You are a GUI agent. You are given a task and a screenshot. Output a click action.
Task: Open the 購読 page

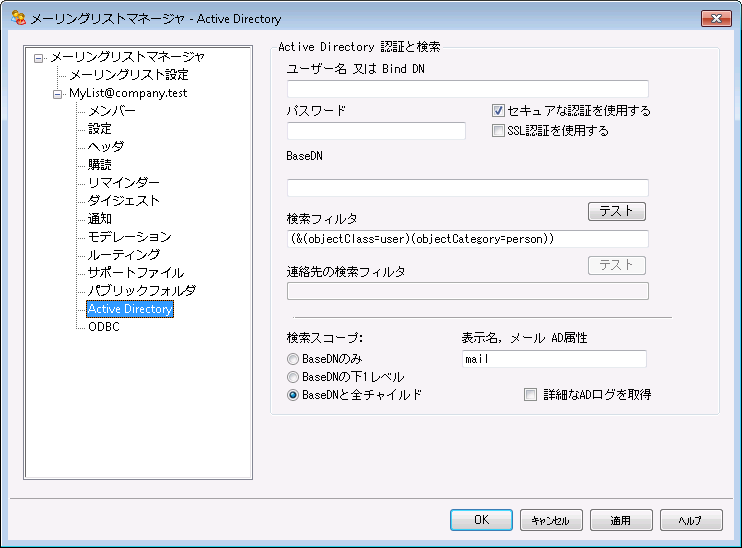point(100,165)
